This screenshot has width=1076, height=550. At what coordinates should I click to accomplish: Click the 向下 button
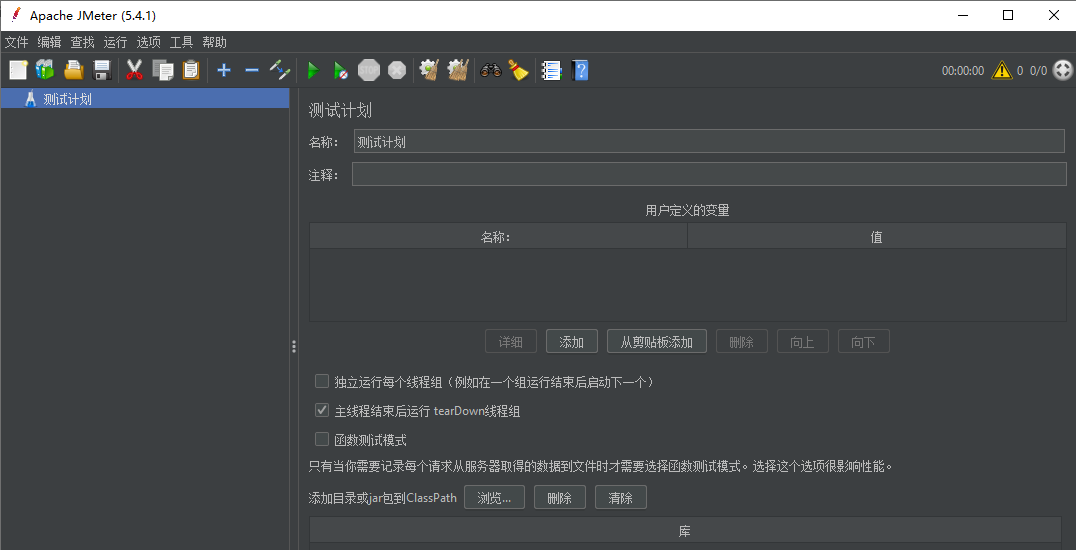pos(864,341)
